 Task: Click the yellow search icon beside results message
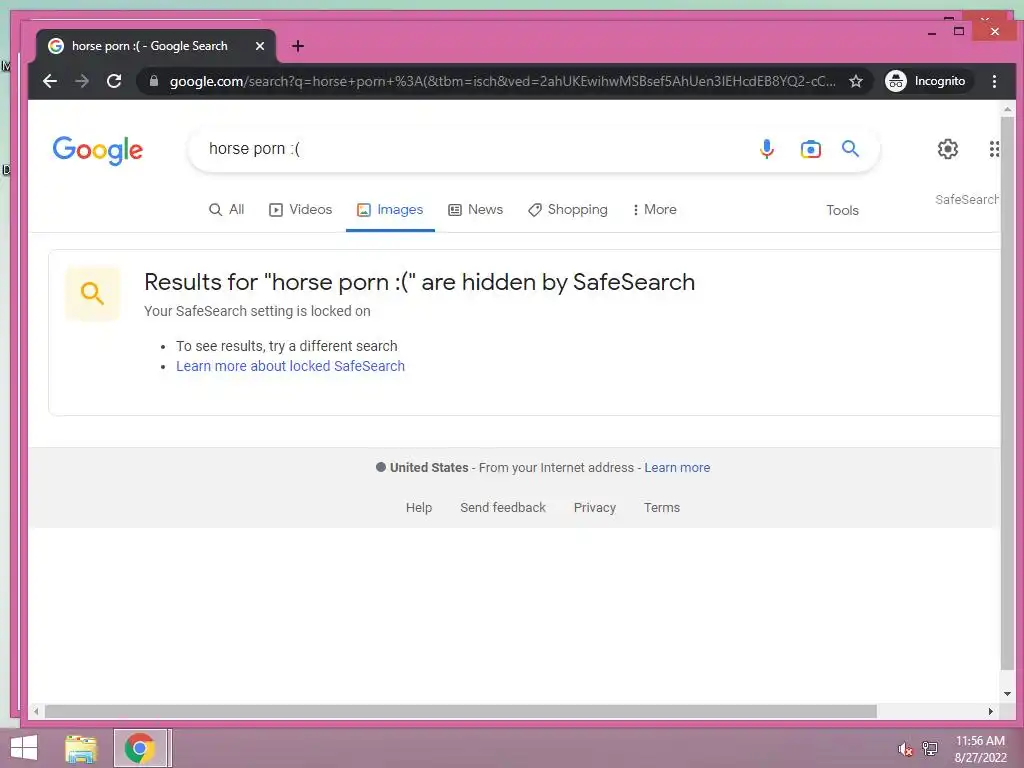[x=93, y=293]
